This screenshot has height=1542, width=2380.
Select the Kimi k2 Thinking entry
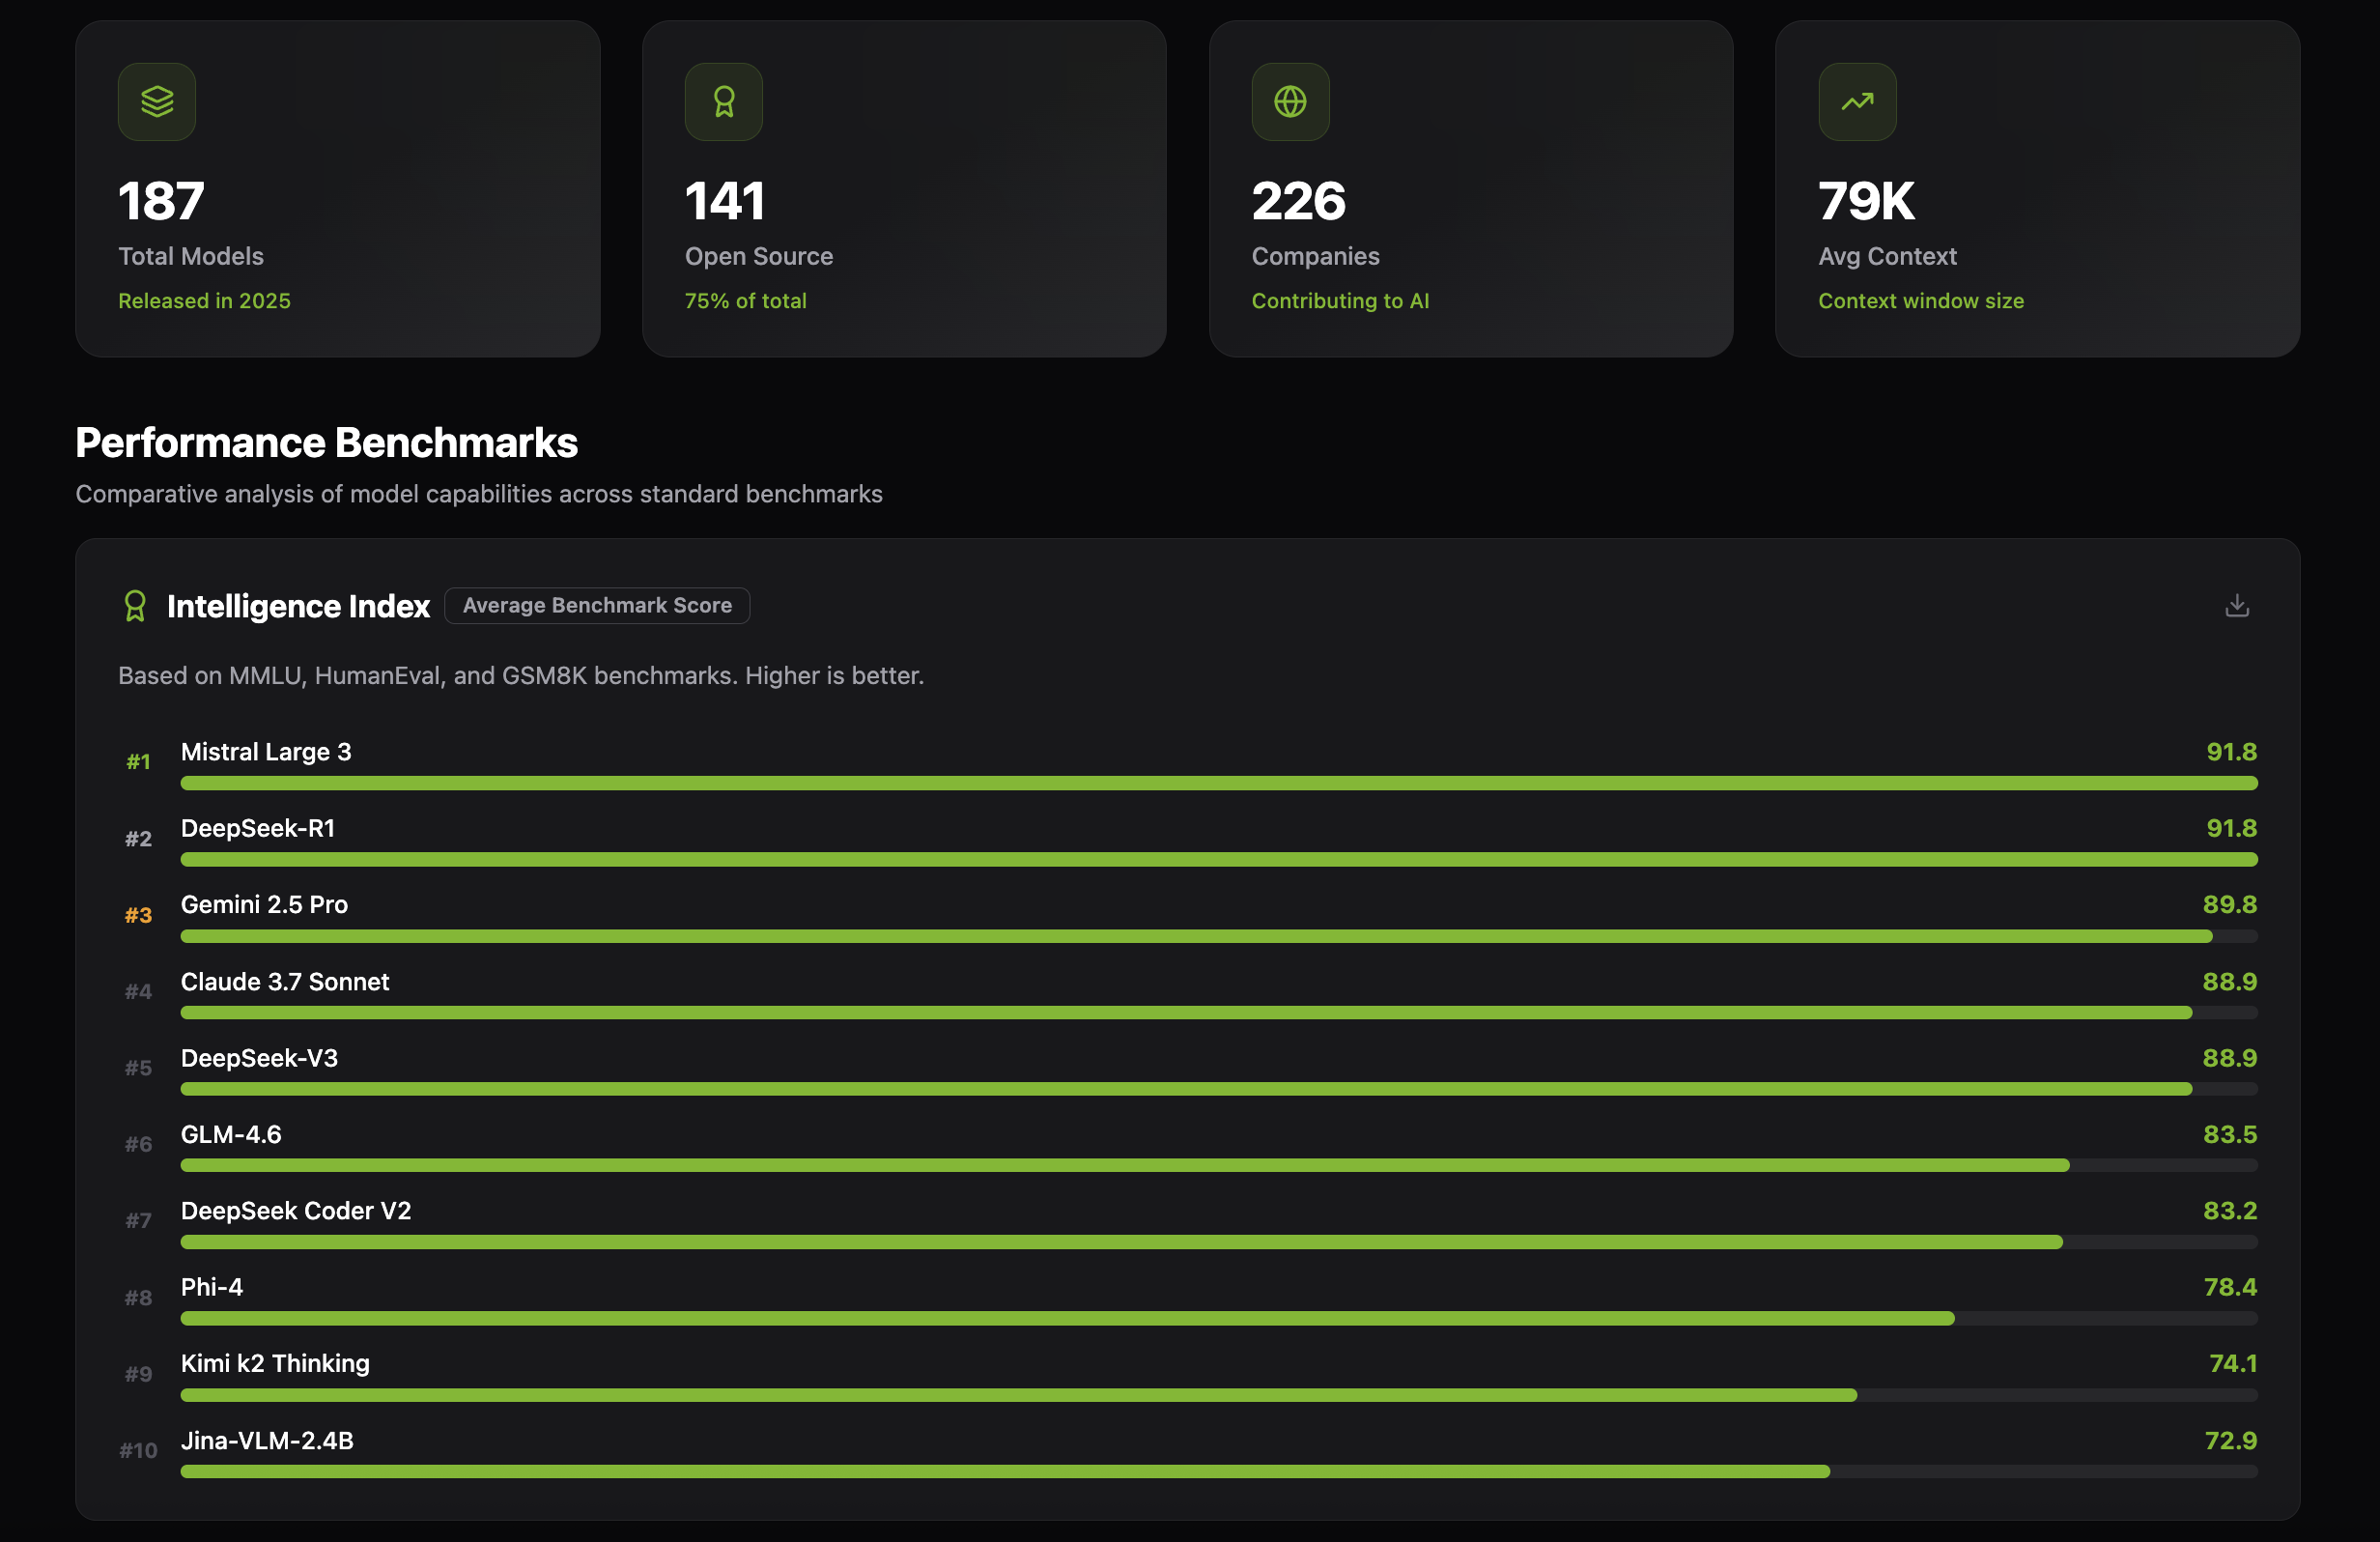point(275,1364)
